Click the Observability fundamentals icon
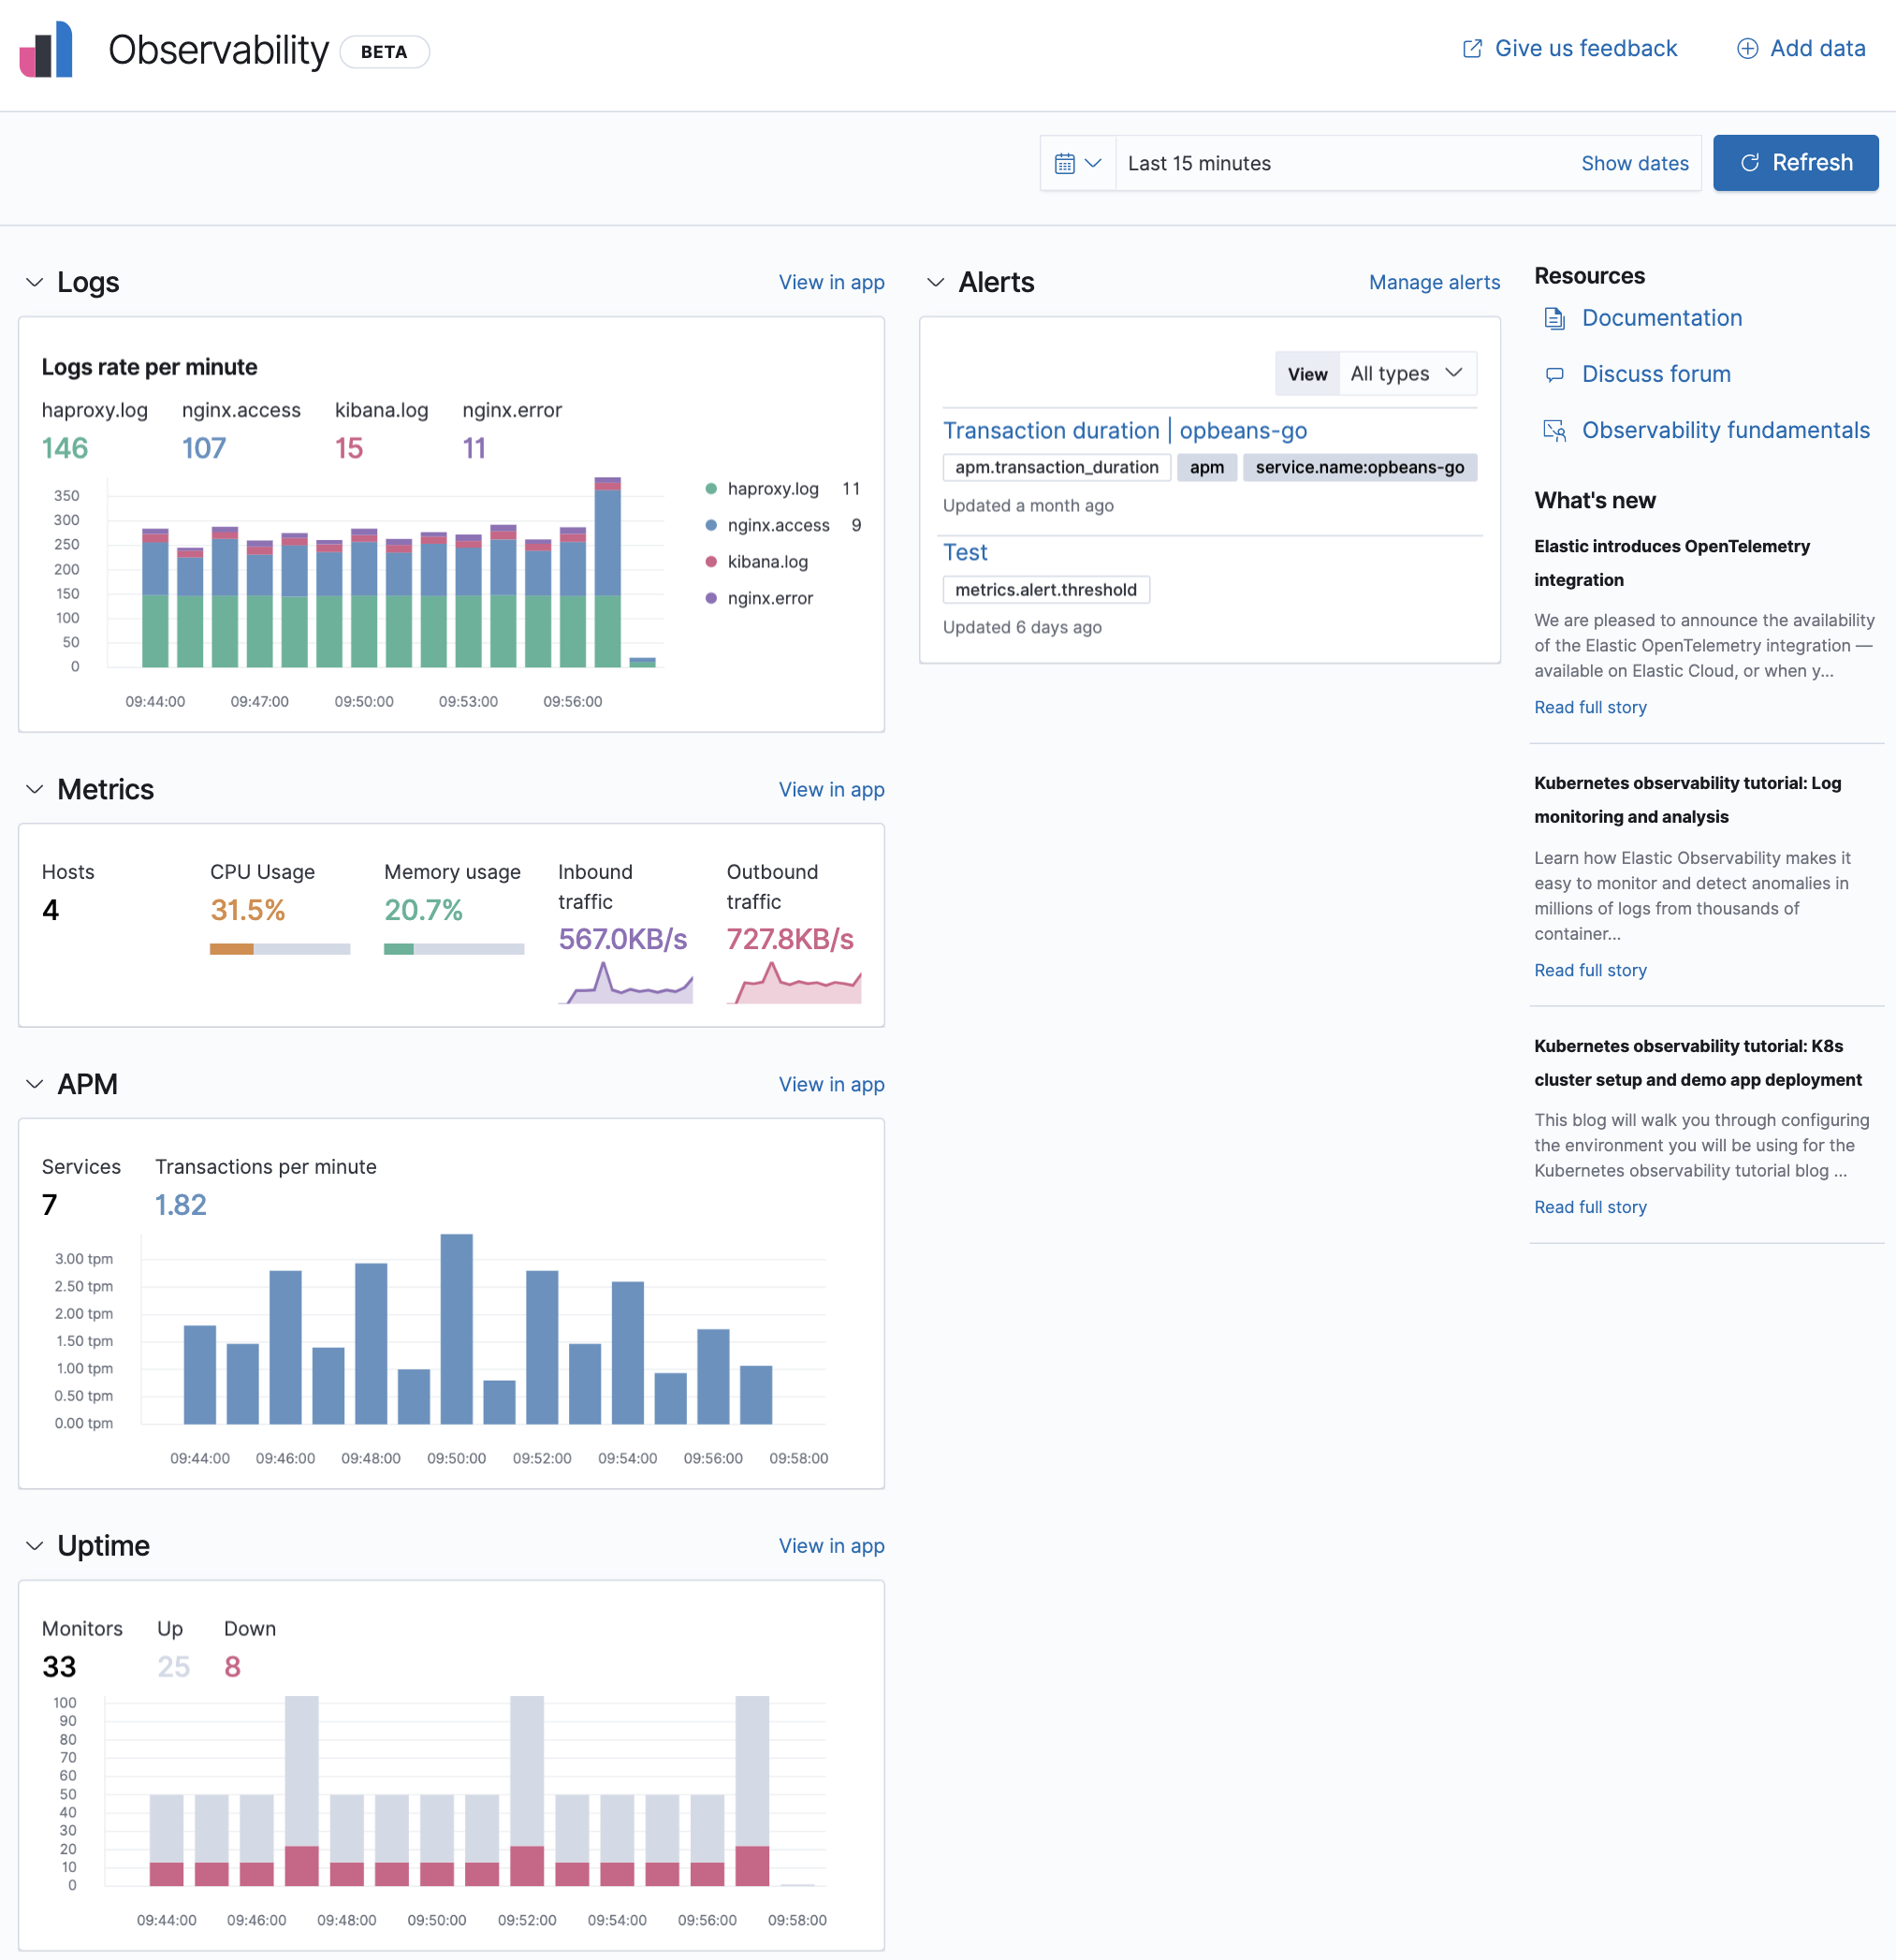This screenshot has width=1896, height=1960. pos(1556,430)
